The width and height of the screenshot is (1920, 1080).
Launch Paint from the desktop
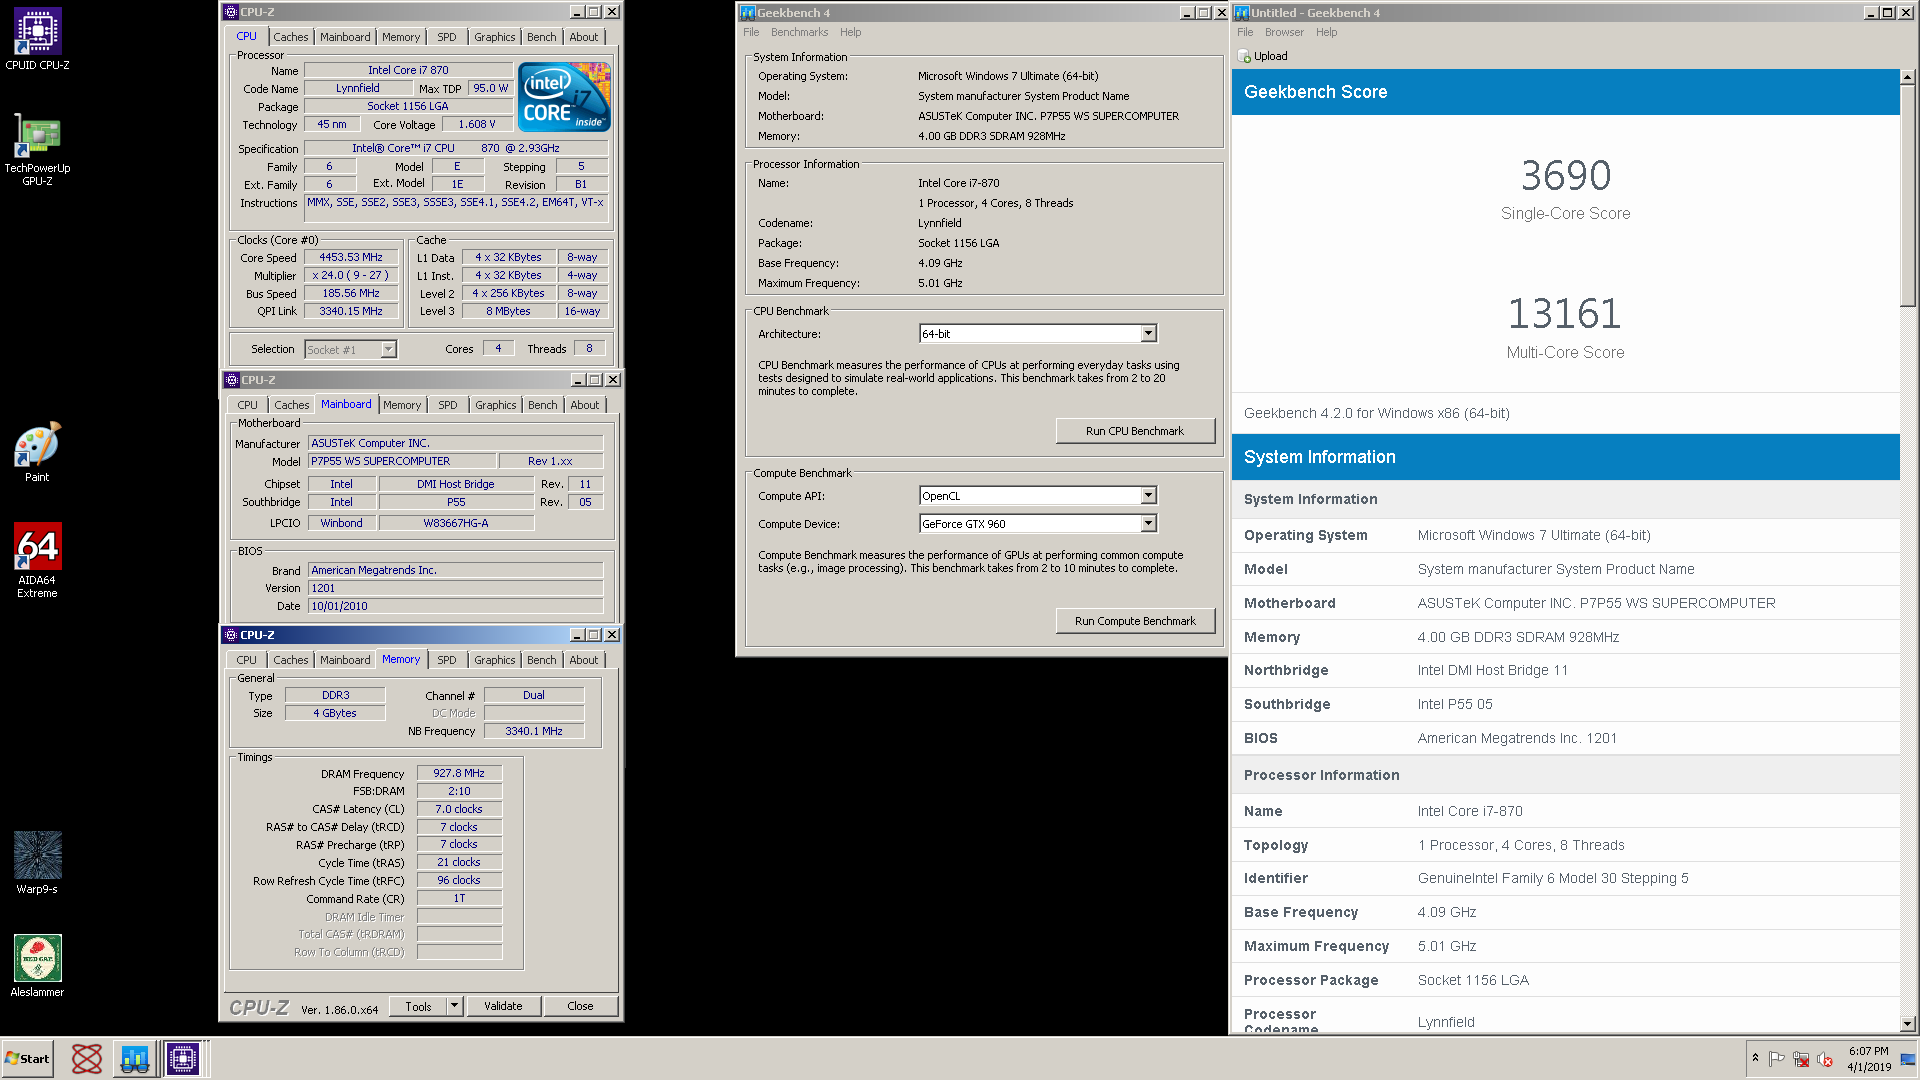pos(37,453)
